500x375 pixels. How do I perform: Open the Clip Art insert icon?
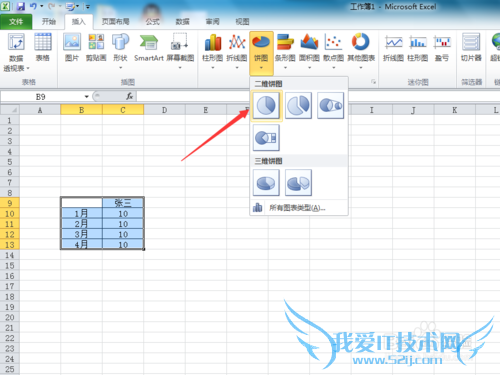[96, 43]
